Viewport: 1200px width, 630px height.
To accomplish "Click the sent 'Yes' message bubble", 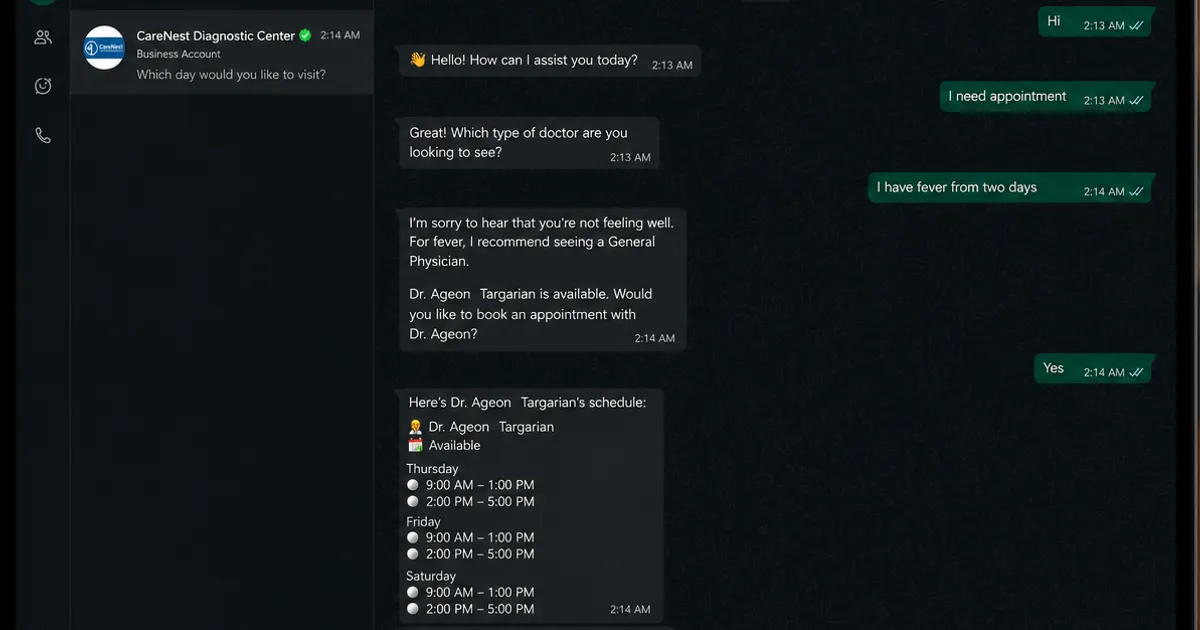I will click(1094, 369).
